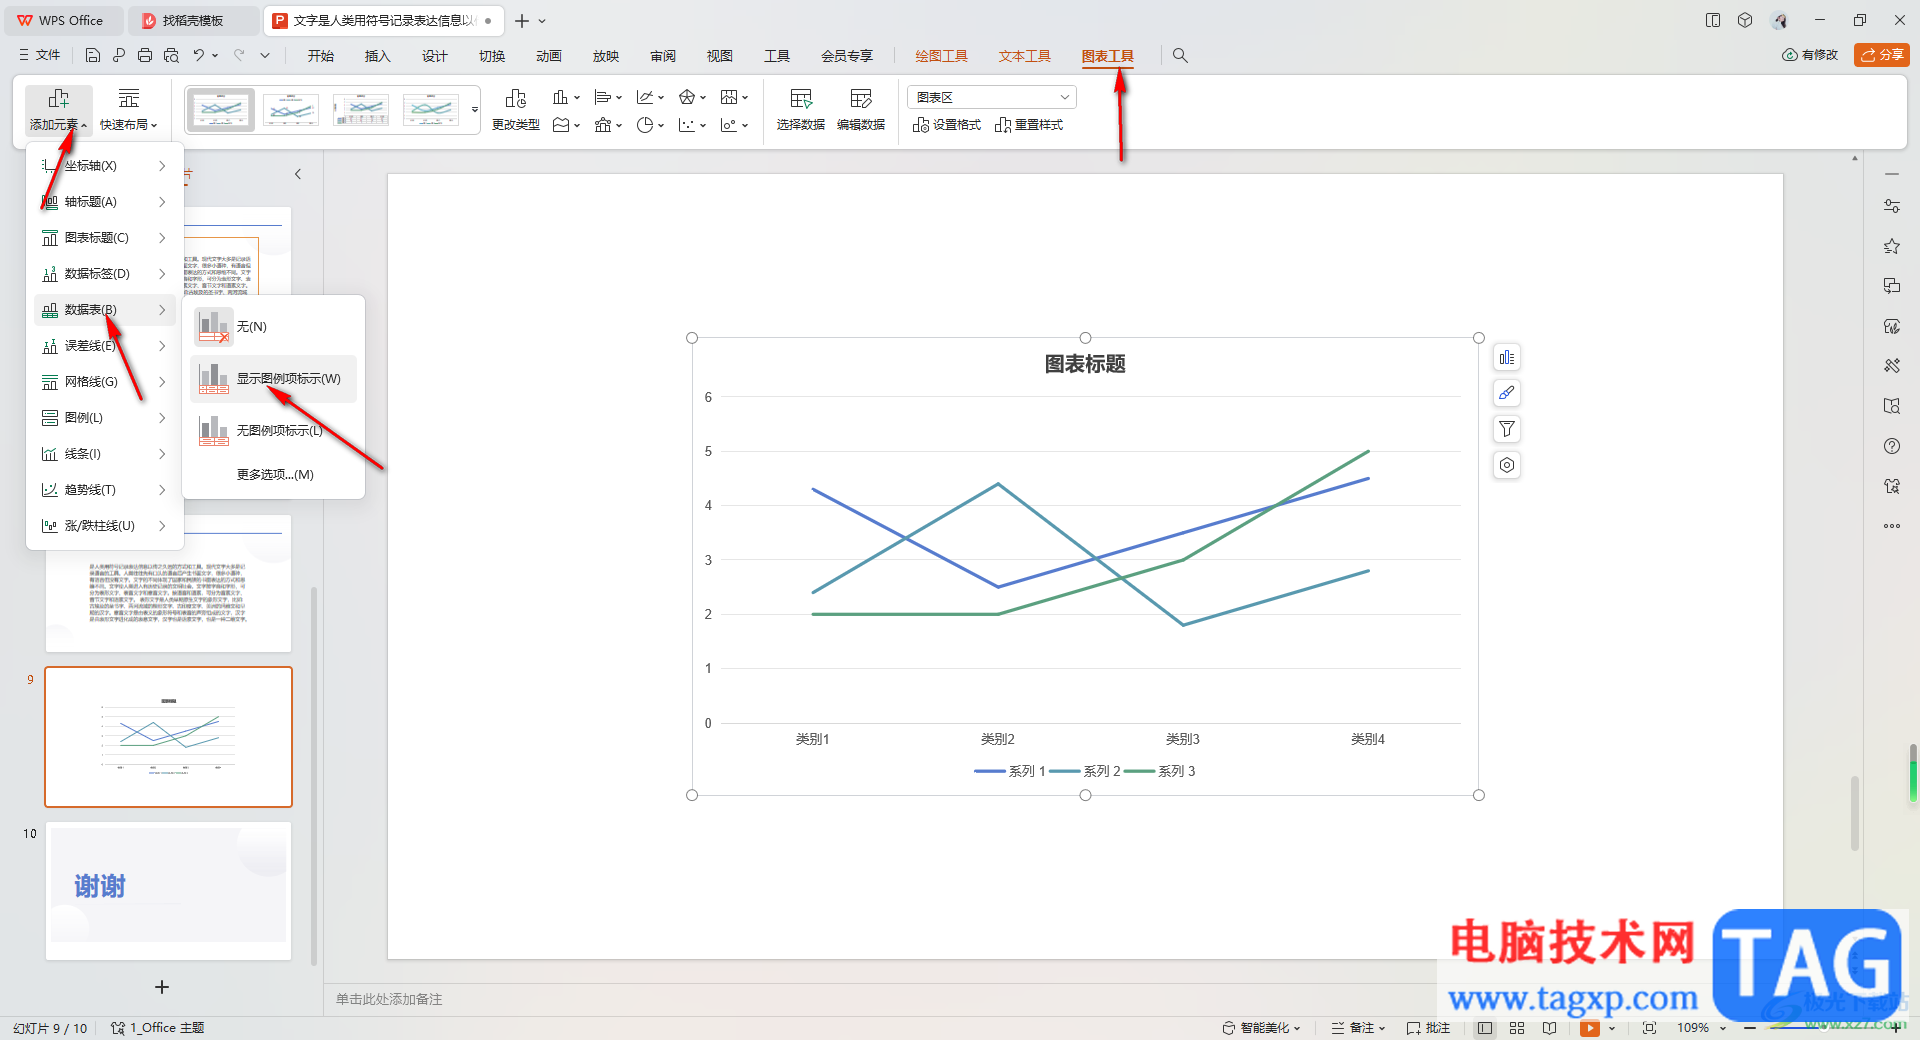Click the Undo arrow icon

[x=199, y=56]
